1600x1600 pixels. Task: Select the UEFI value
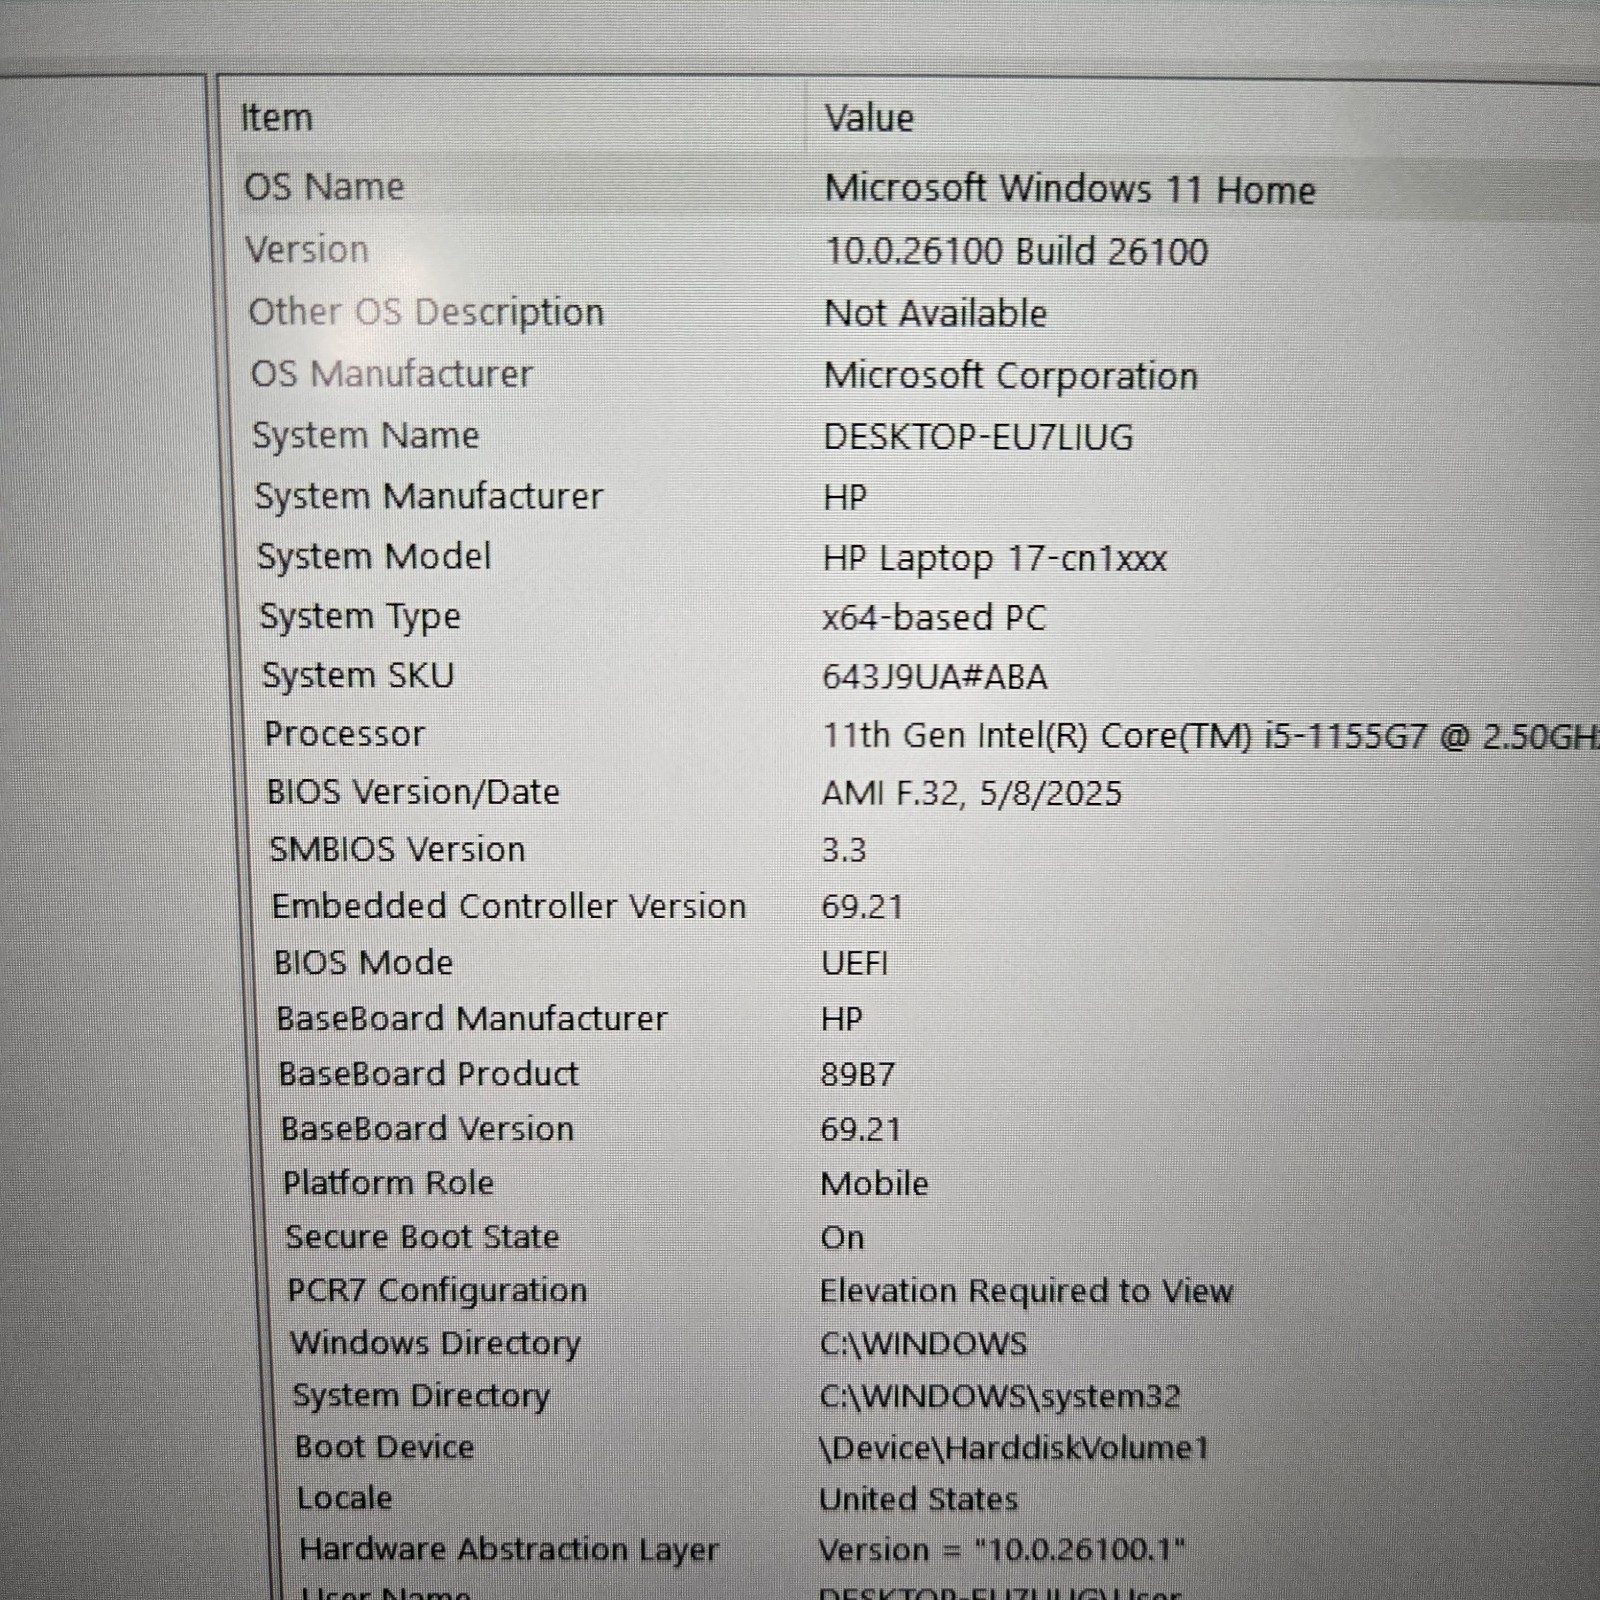(854, 963)
